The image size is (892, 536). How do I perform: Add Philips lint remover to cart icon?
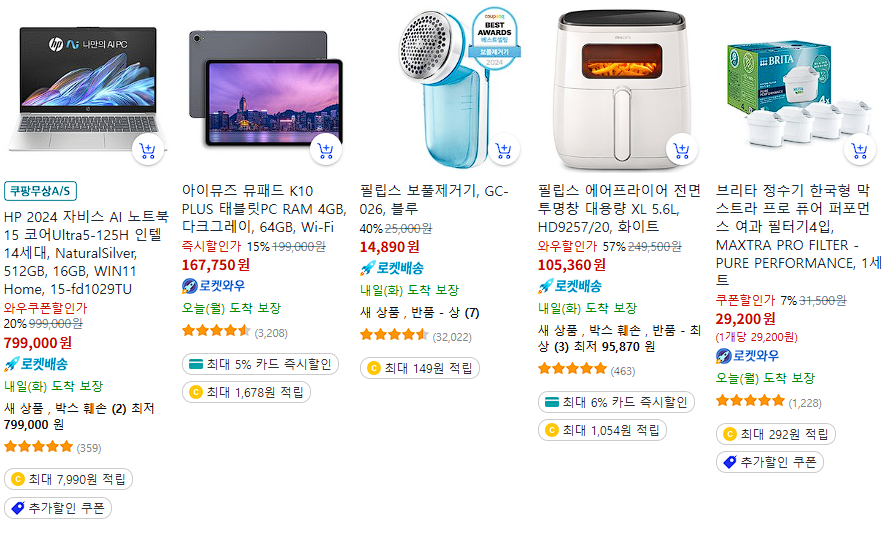pos(503,151)
